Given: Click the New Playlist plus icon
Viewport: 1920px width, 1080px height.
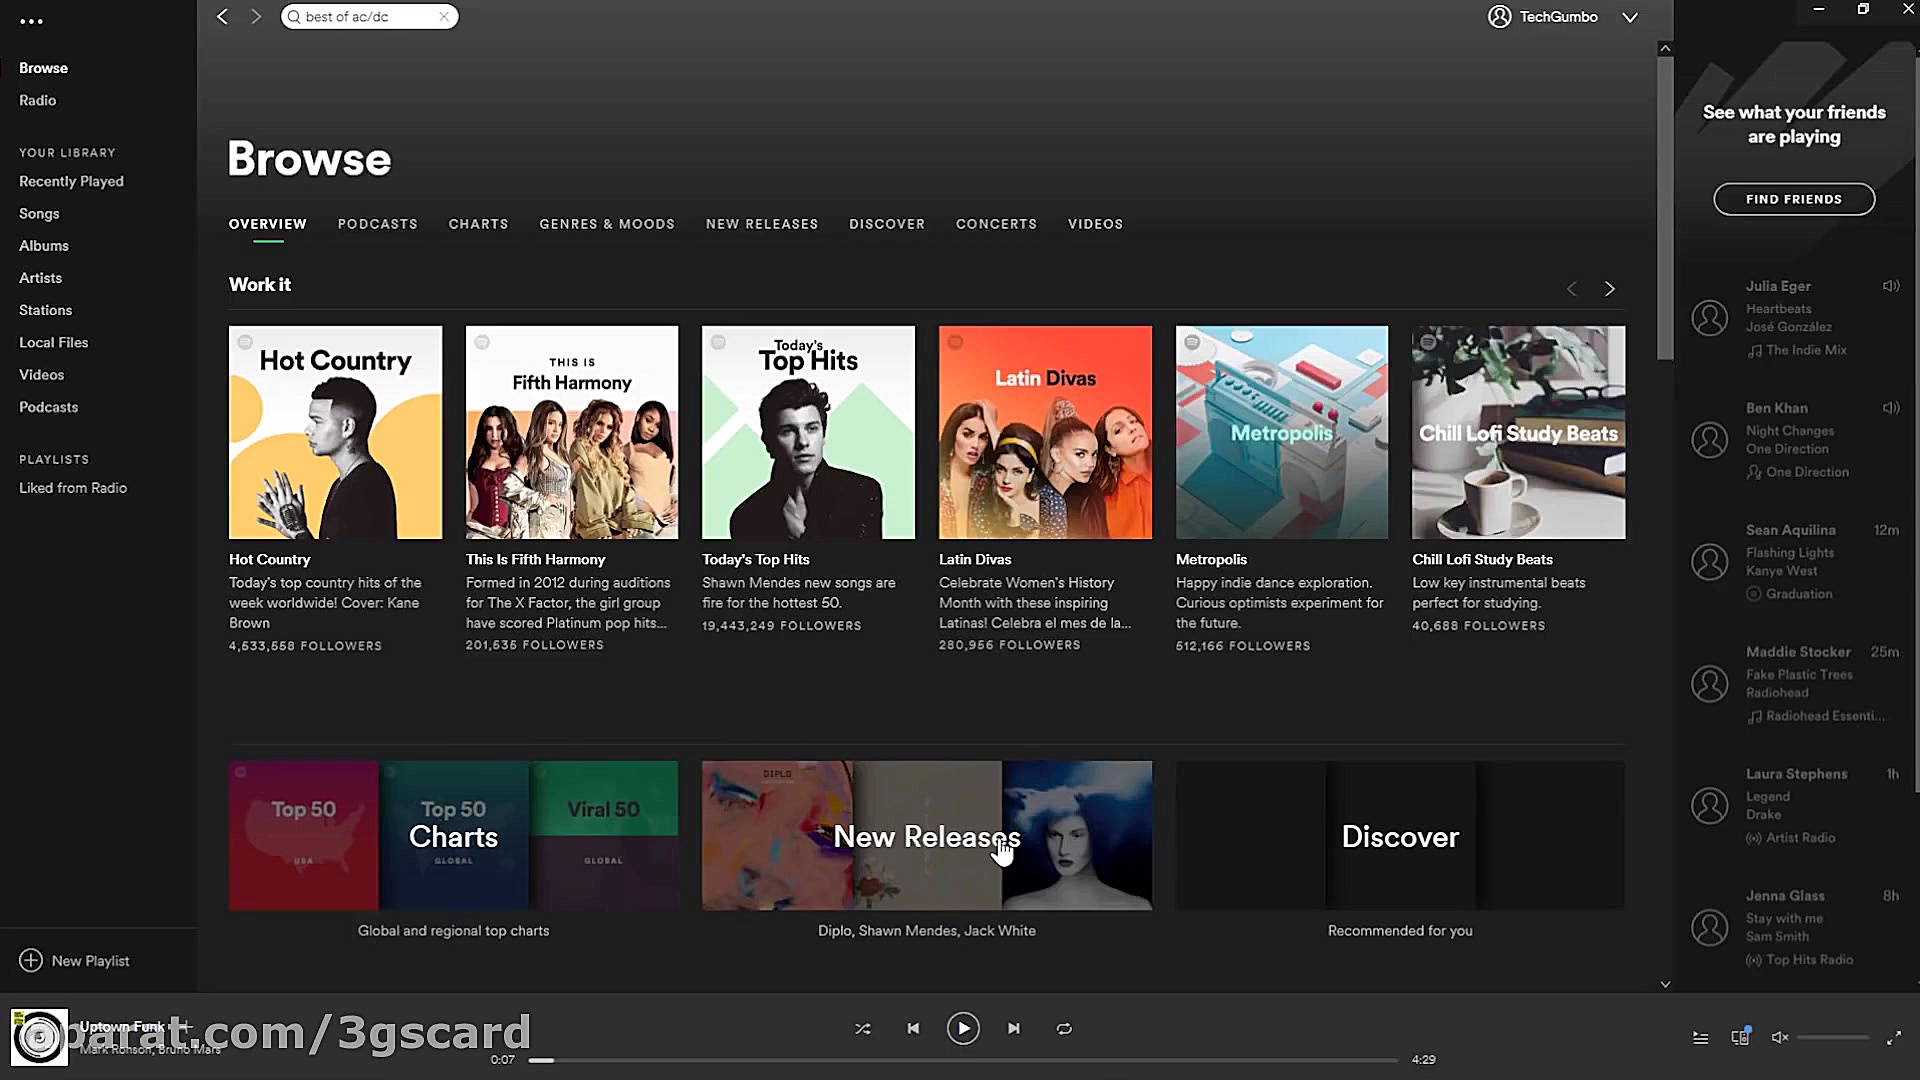Looking at the screenshot, I should click(31, 960).
